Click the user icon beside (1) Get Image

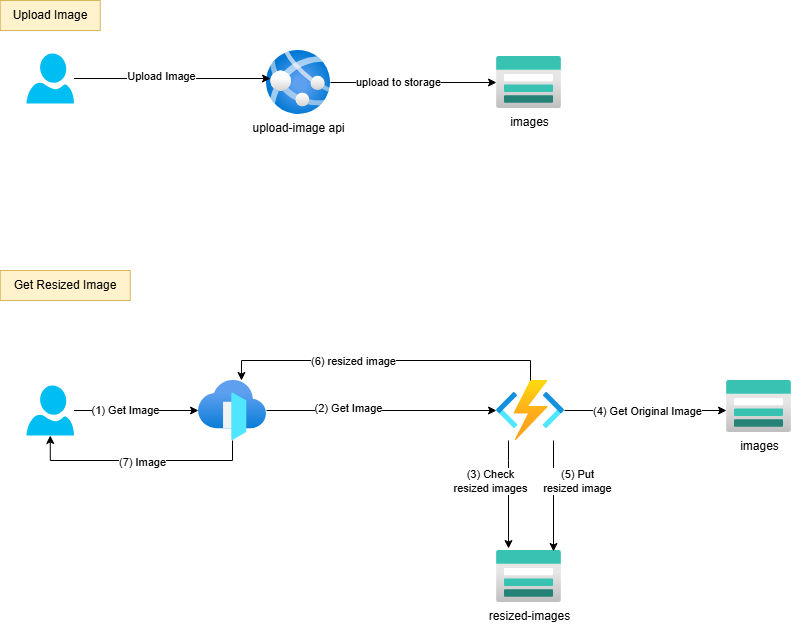pos(50,412)
